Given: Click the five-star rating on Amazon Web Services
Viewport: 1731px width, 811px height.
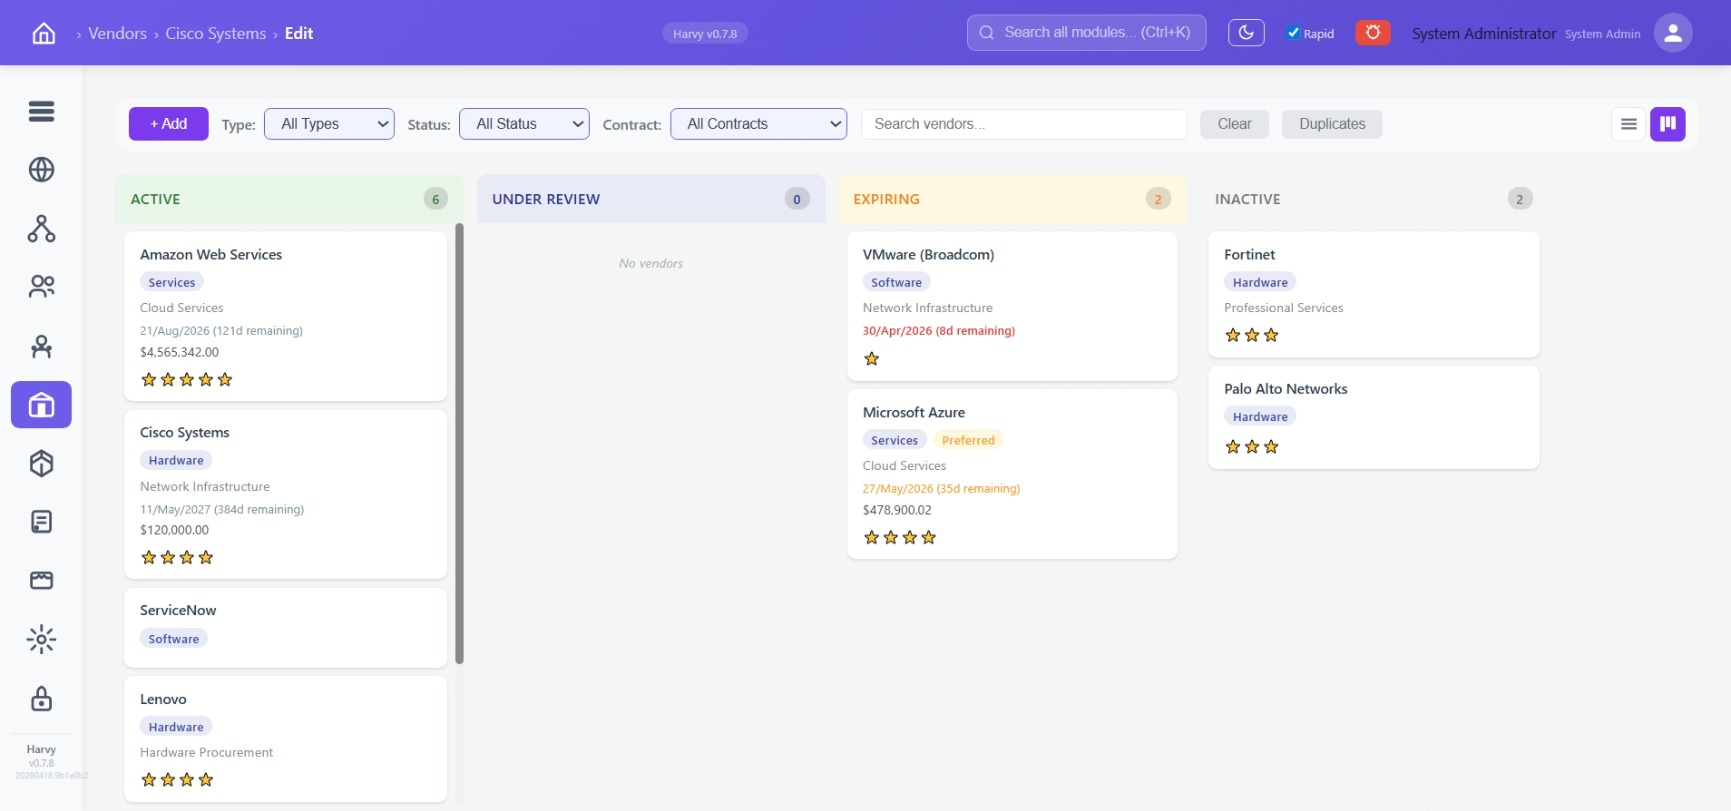Looking at the screenshot, I should 187,379.
